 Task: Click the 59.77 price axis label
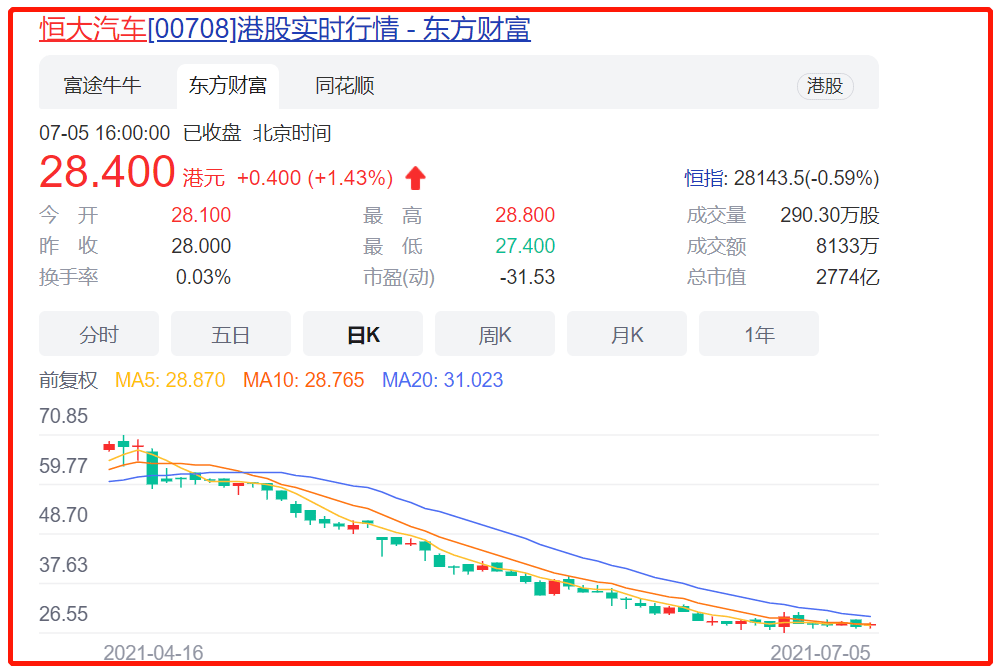coord(63,466)
